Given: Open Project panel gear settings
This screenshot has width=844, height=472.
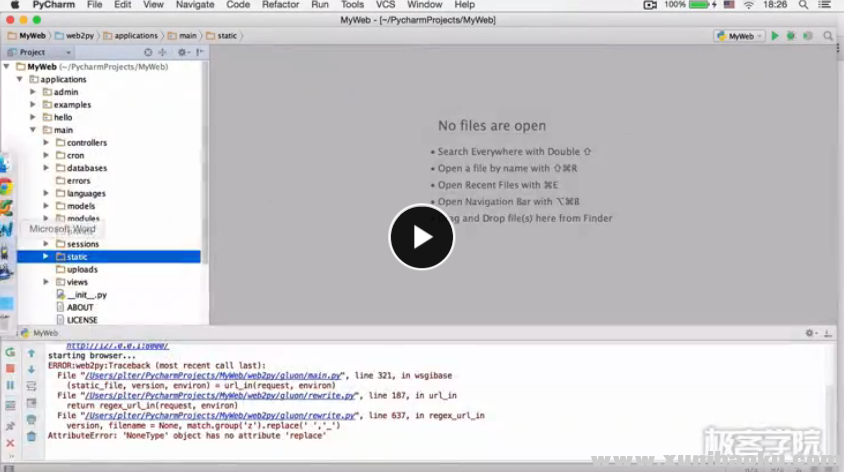Looking at the screenshot, I should pyautogui.click(x=183, y=52).
